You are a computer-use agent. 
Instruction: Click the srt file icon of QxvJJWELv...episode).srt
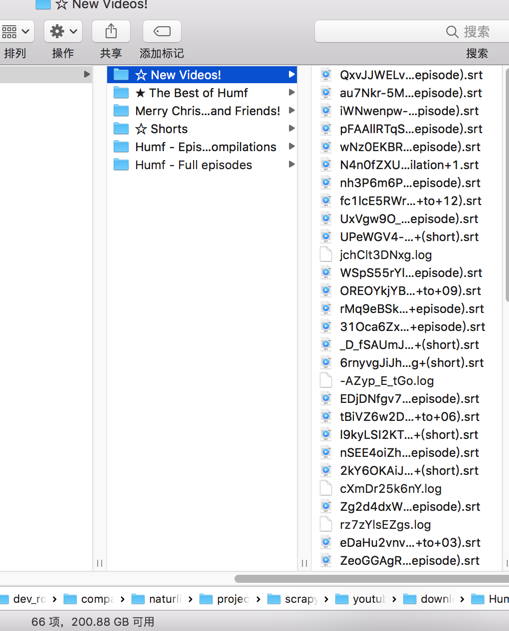pos(326,75)
